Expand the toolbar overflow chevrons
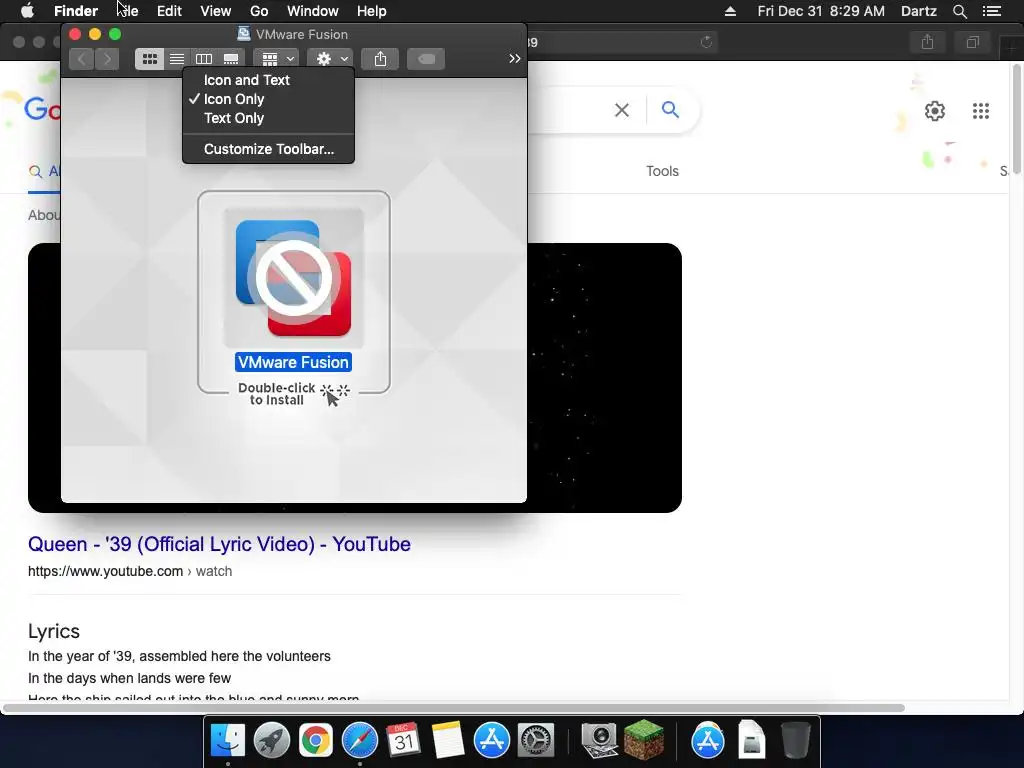The width and height of the screenshot is (1024, 768). [515, 59]
